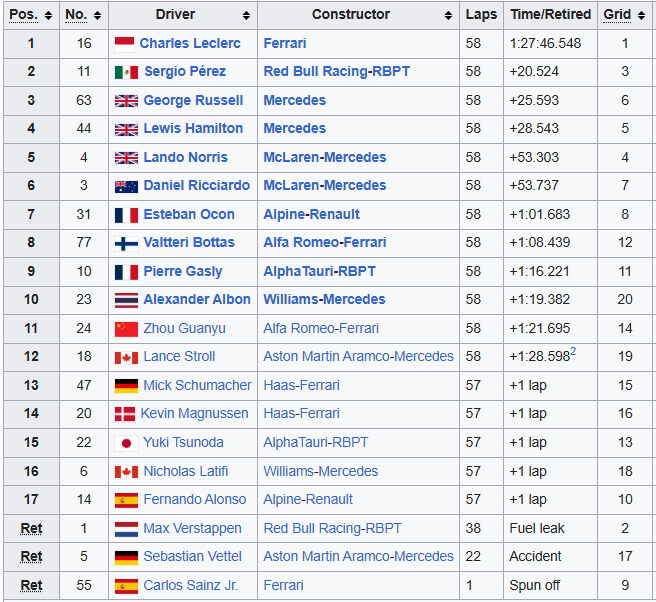Click the Australian flag beside Daniel Ricciardo
The height and width of the screenshot is (602, 656).
[x=126, y=187]
